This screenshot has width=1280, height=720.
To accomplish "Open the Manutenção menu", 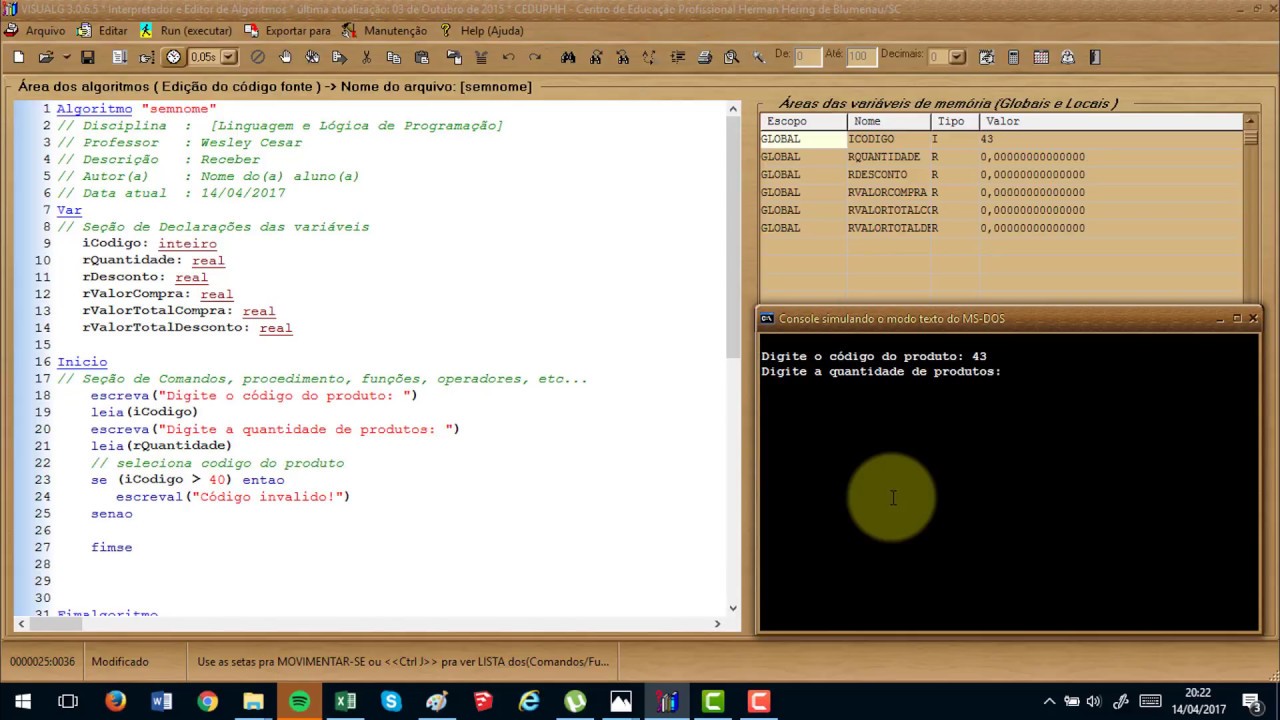I will [385, 31].
